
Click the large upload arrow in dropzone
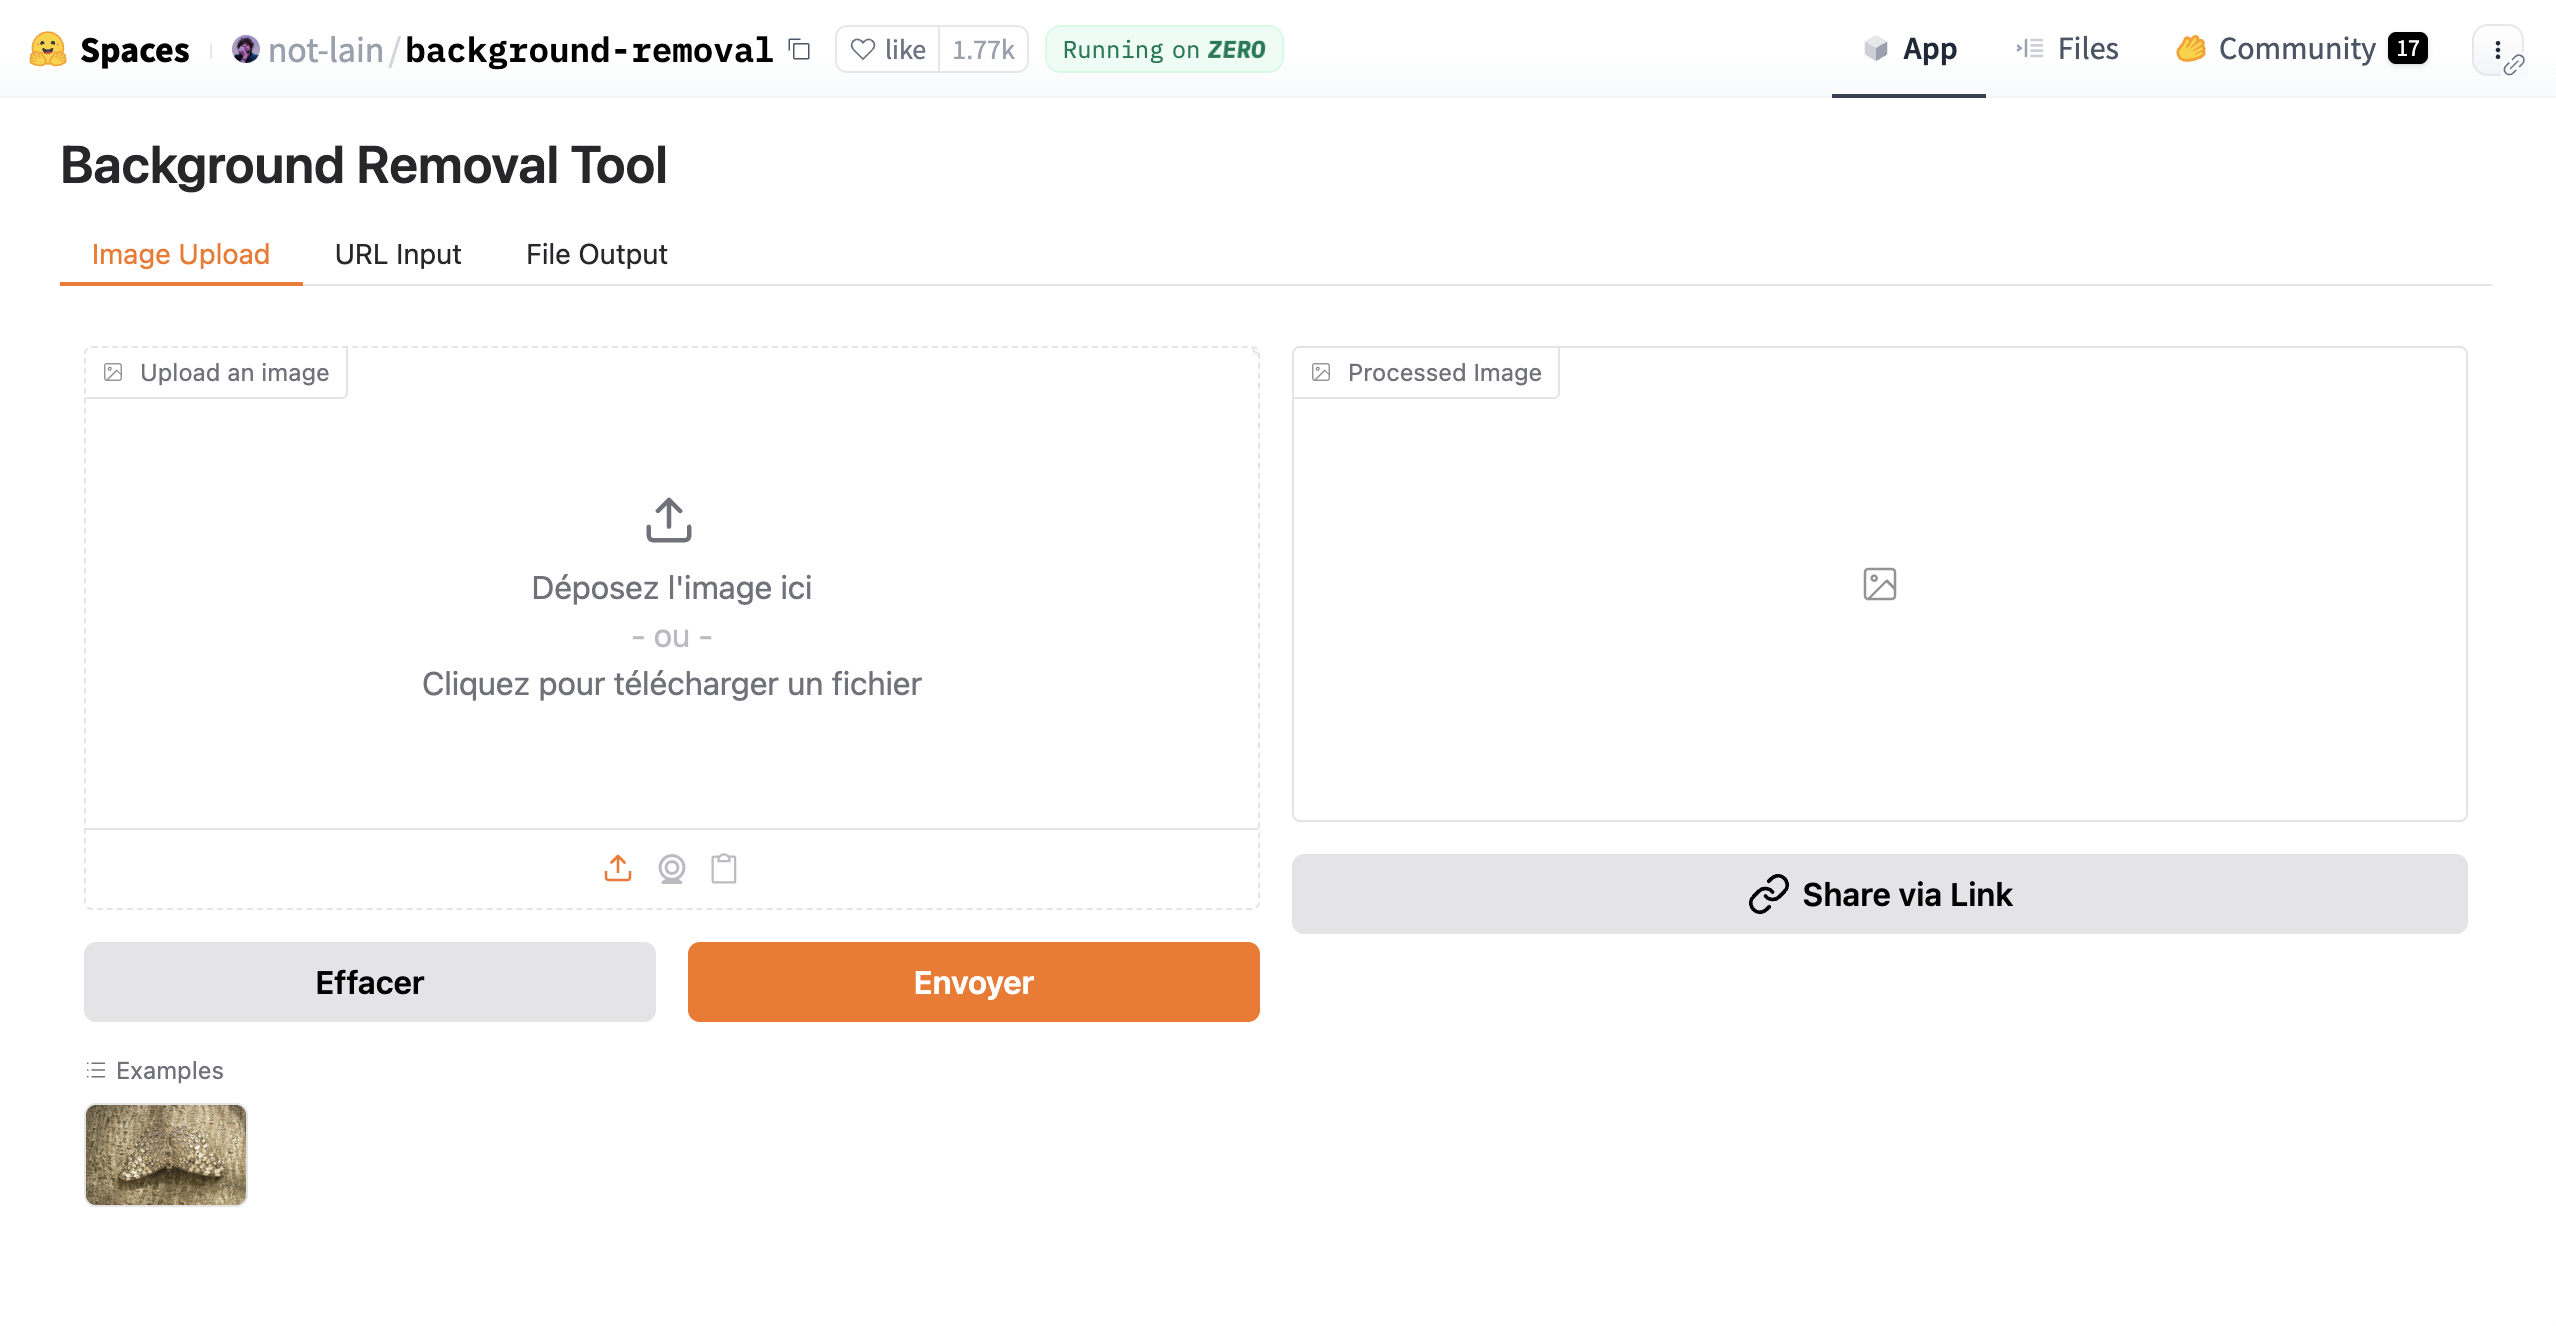[669, 520]
